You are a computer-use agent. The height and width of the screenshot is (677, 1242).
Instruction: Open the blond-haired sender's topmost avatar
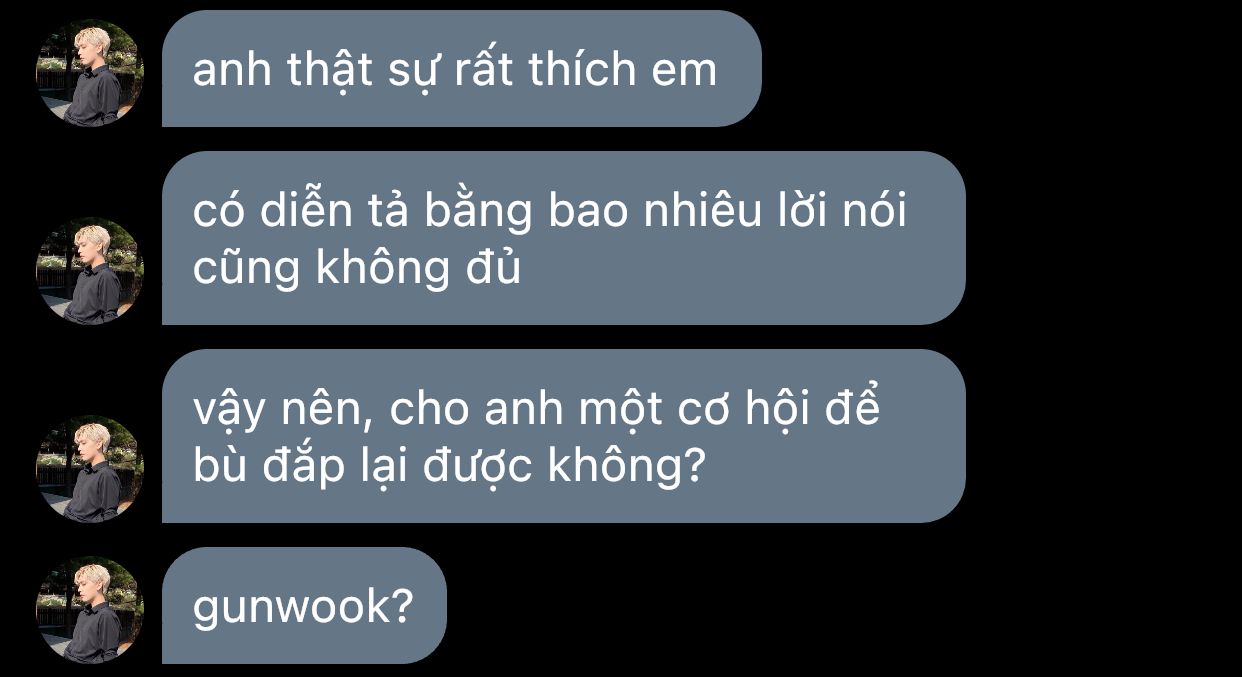click(90, 73)
